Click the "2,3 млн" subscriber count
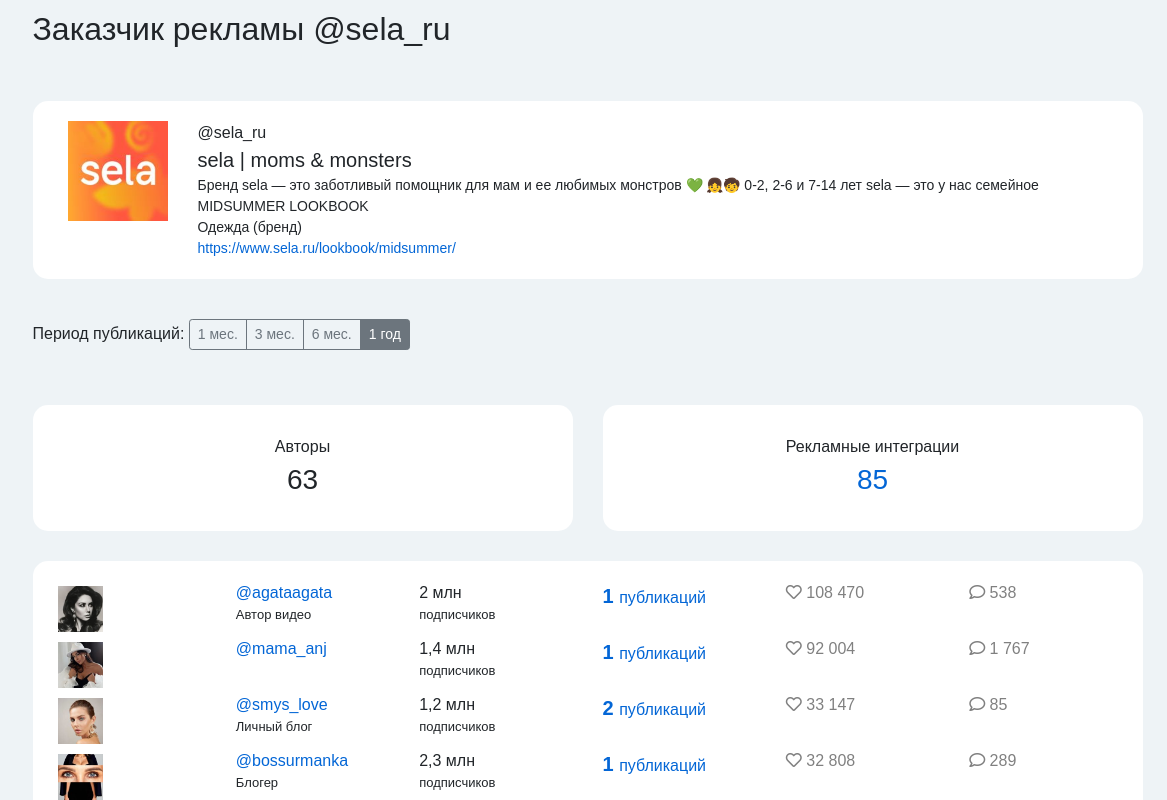This screenshot has height=800, width=1167. [447, 761]
